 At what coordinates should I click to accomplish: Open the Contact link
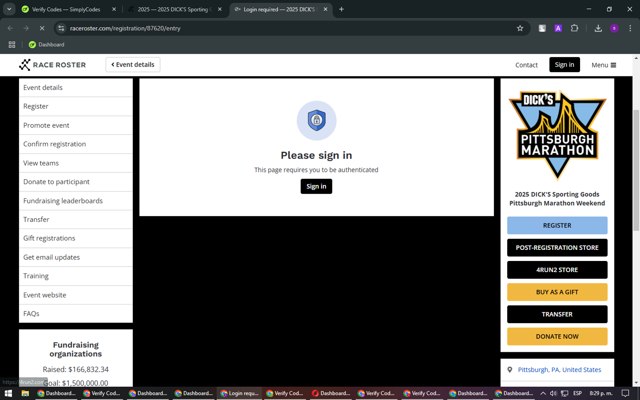coord(526,65)
